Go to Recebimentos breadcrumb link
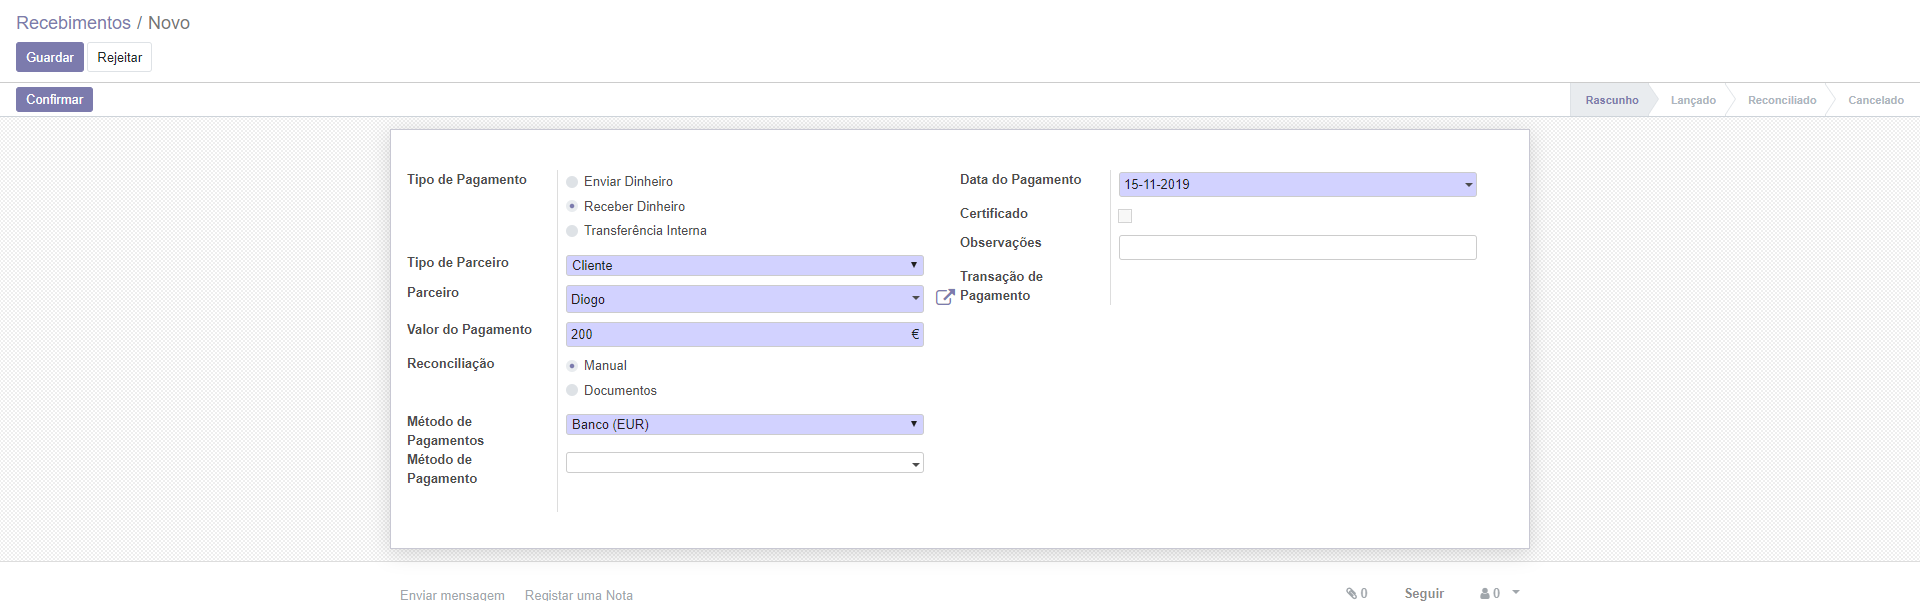 click(73, 23)
